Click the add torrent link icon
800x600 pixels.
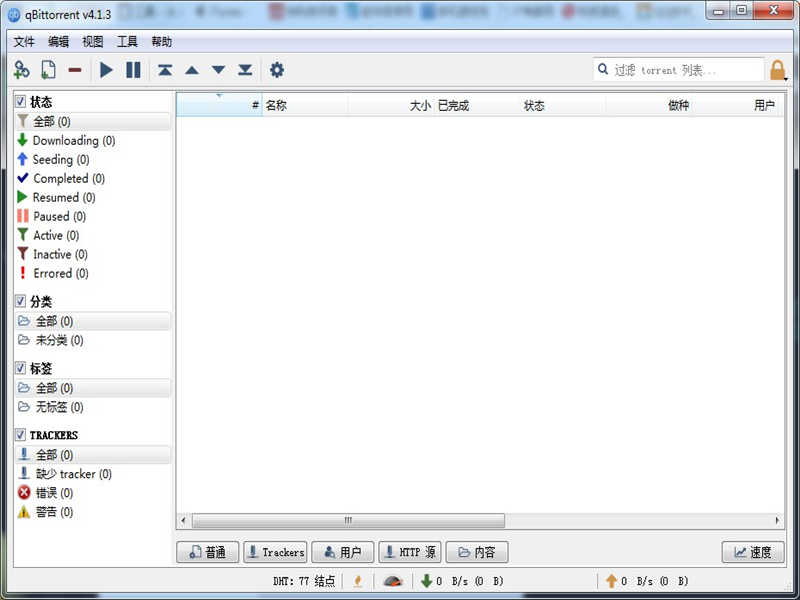pos(21,70)
